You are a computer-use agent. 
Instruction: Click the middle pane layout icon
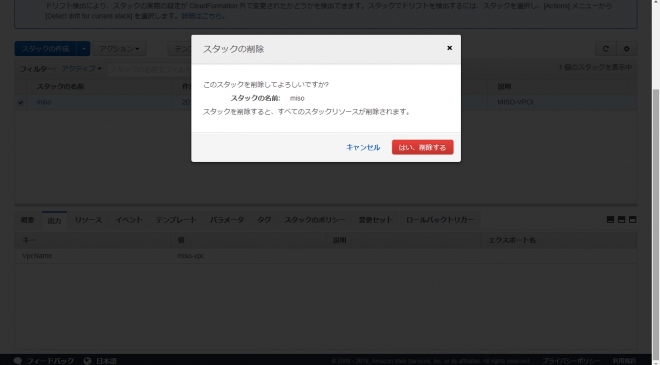pyautogui.click(x=621, y=220)
